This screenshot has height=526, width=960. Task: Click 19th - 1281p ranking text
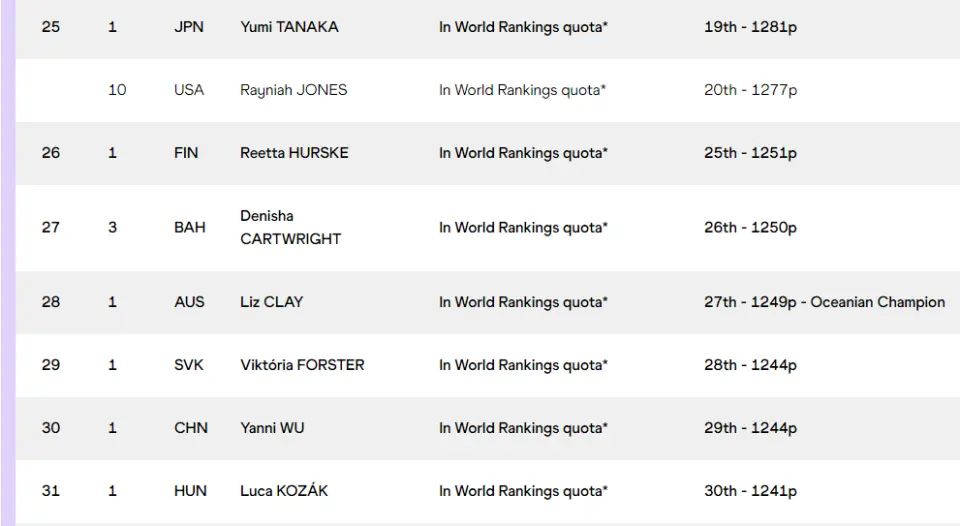point(751,27)
